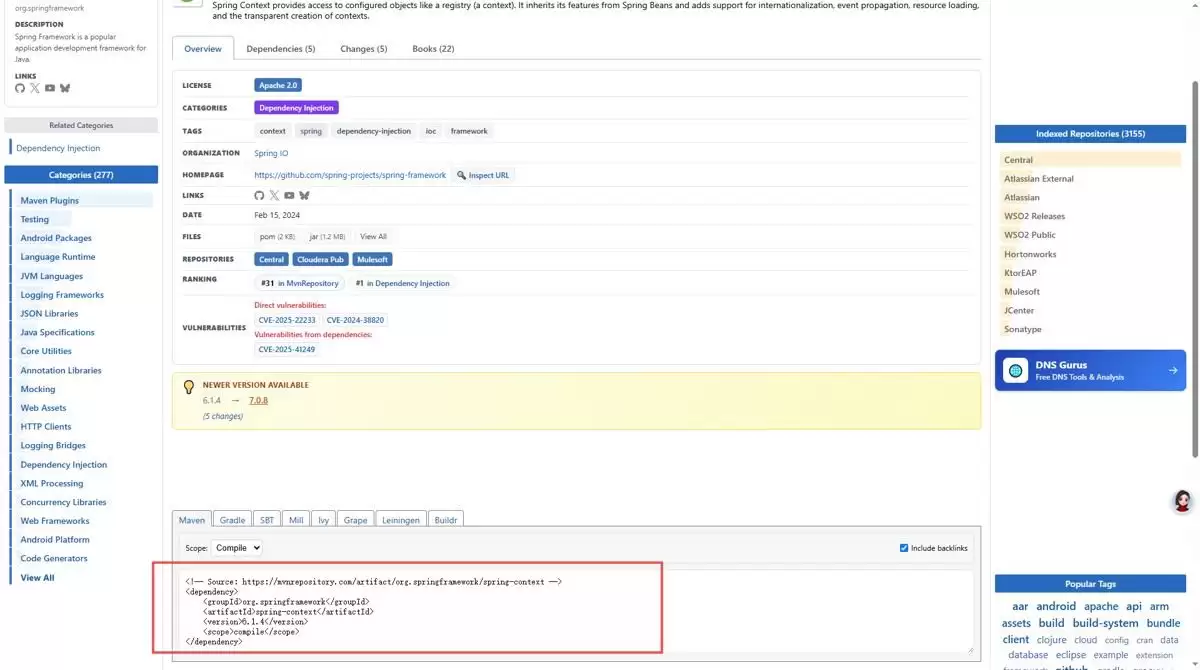Select the Overview tab

(203, 49)
